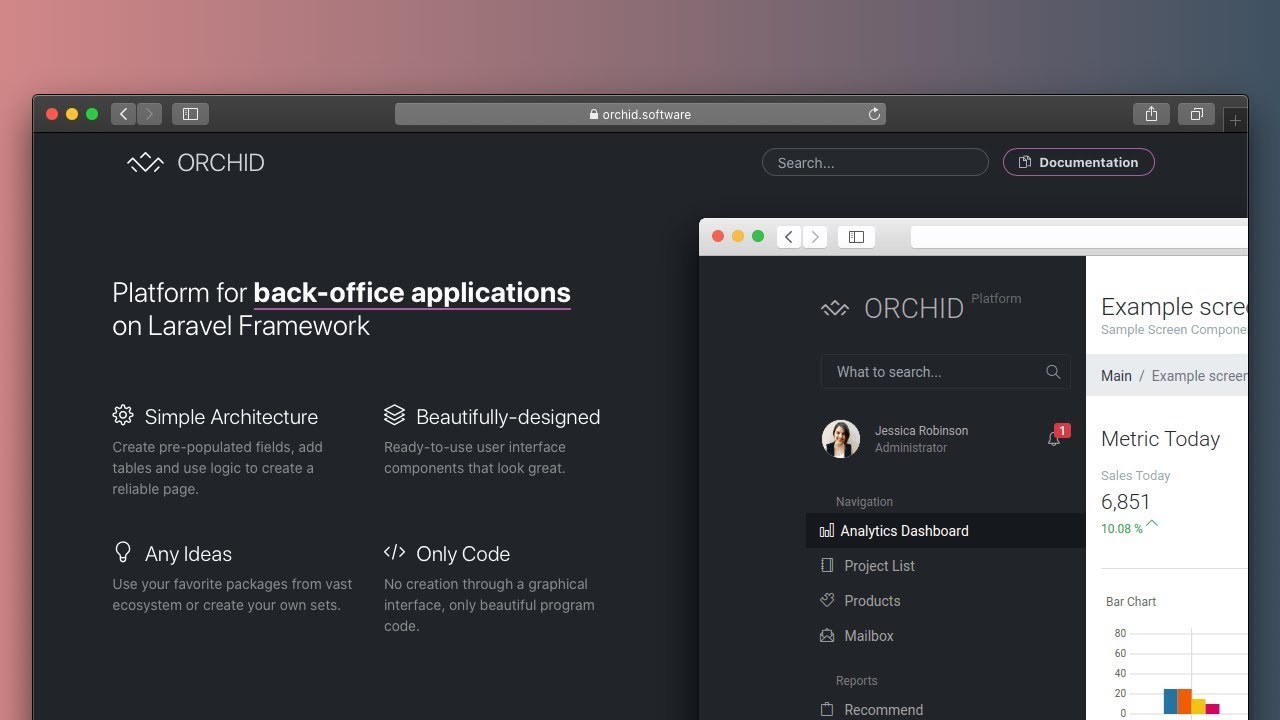Click the Beautifully-designed heading
This screenshot has height=720, width=1280.
point(508,417)
